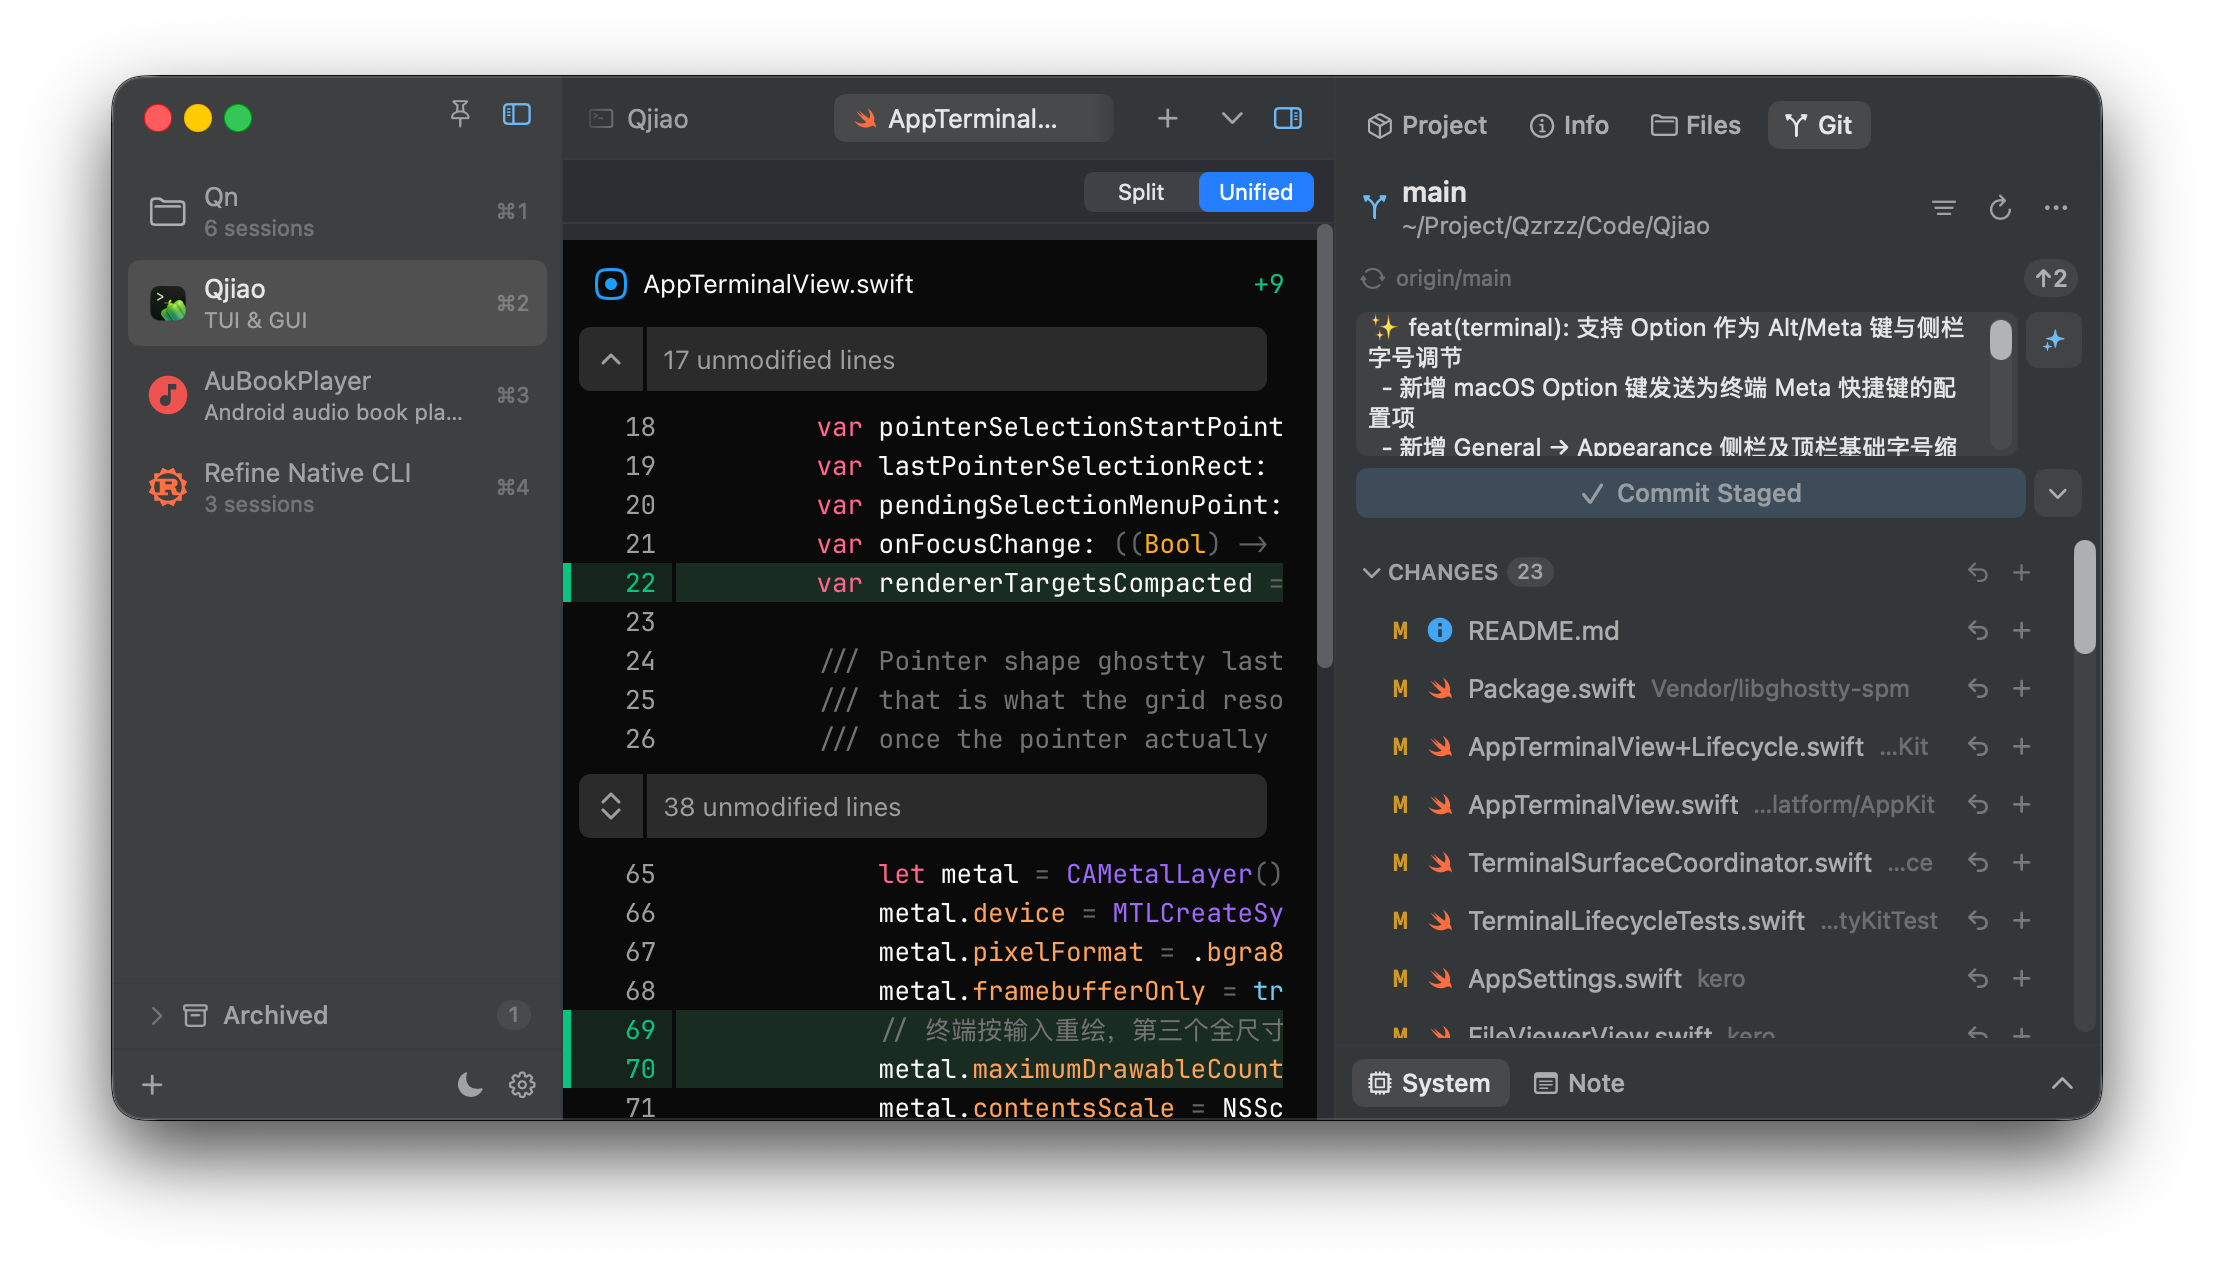2214x1268 pixels.
Task: Click the origin/main sync icon
Action: coord(1373,278)
